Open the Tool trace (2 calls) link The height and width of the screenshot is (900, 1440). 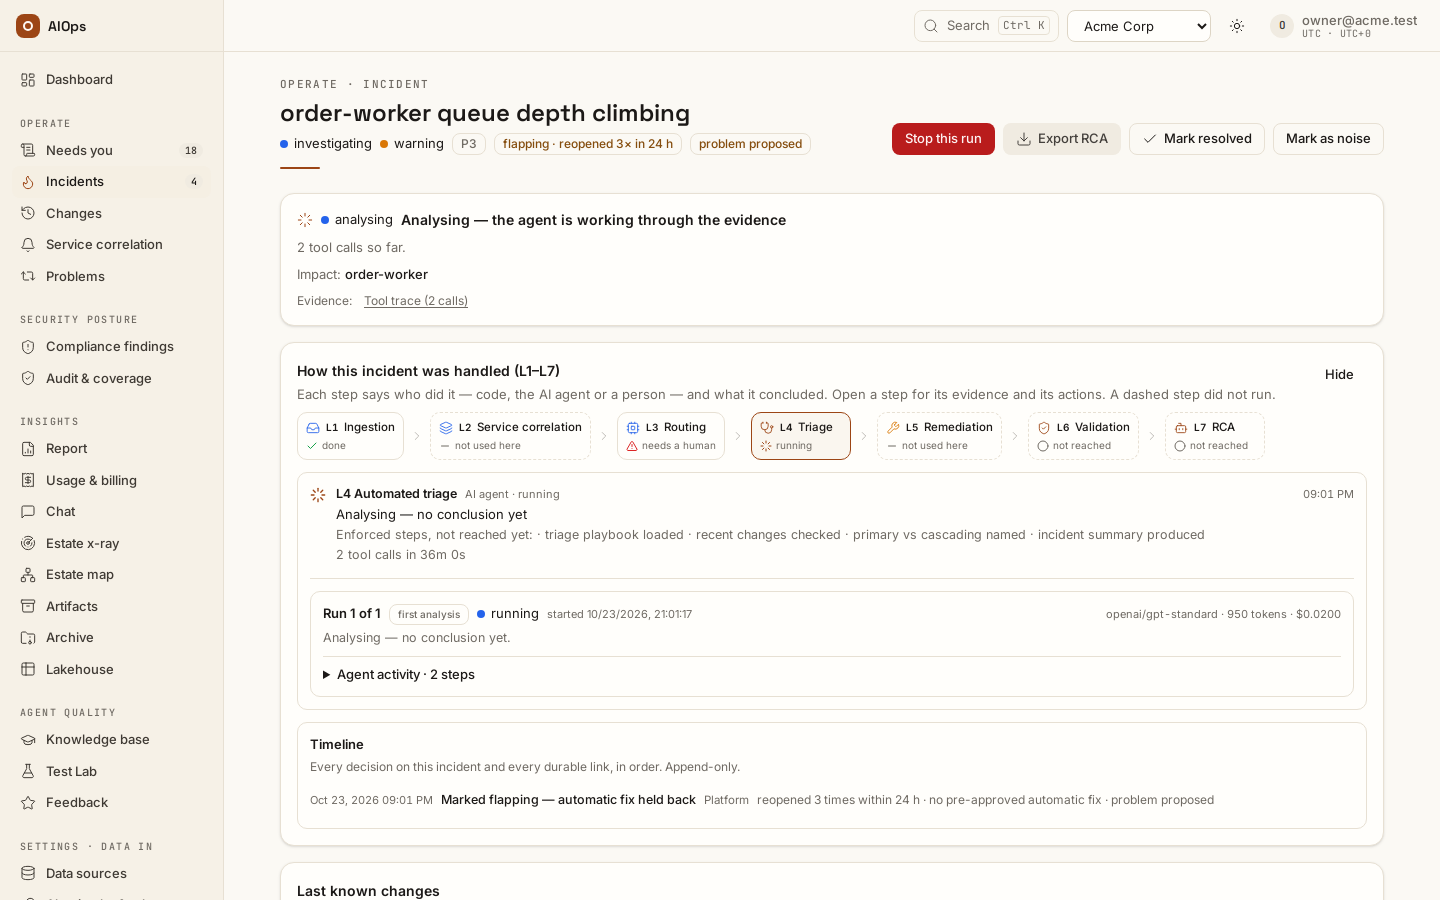(x=416, y=301)
